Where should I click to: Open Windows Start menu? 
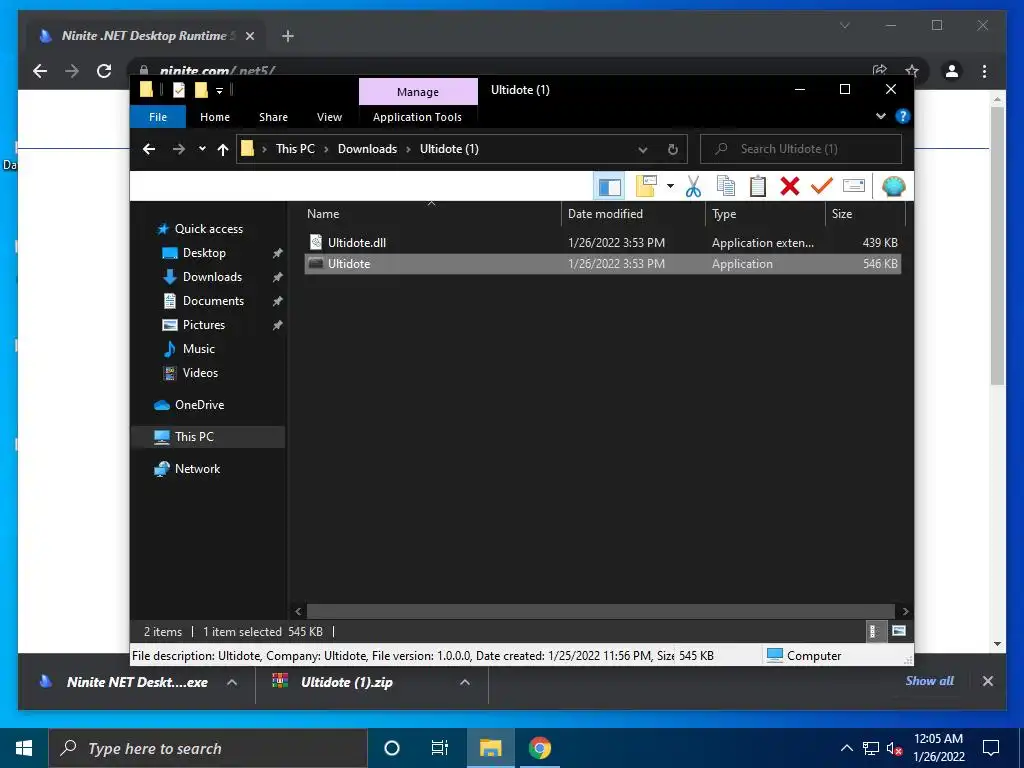pos(24,748)
